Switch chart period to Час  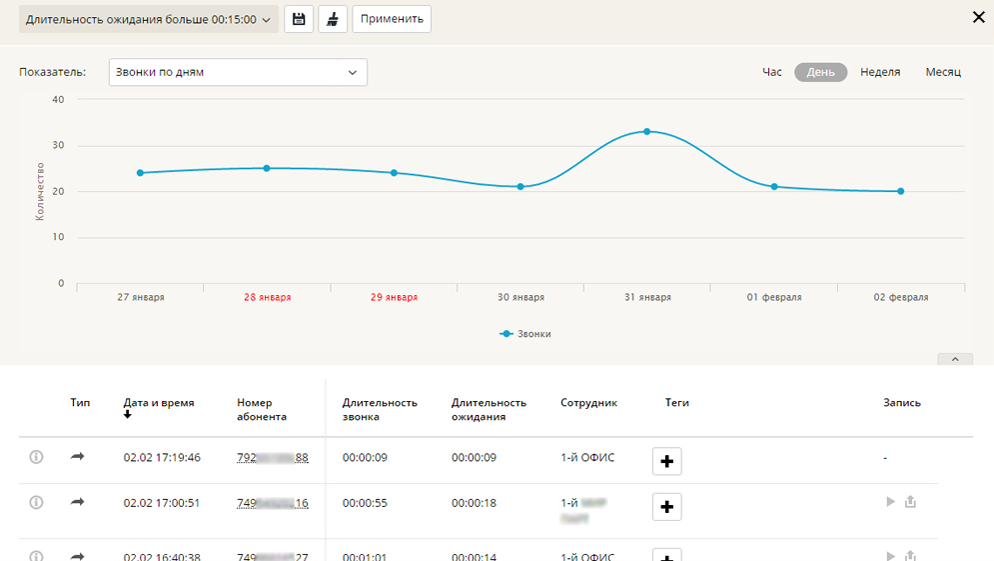[772, 72]
